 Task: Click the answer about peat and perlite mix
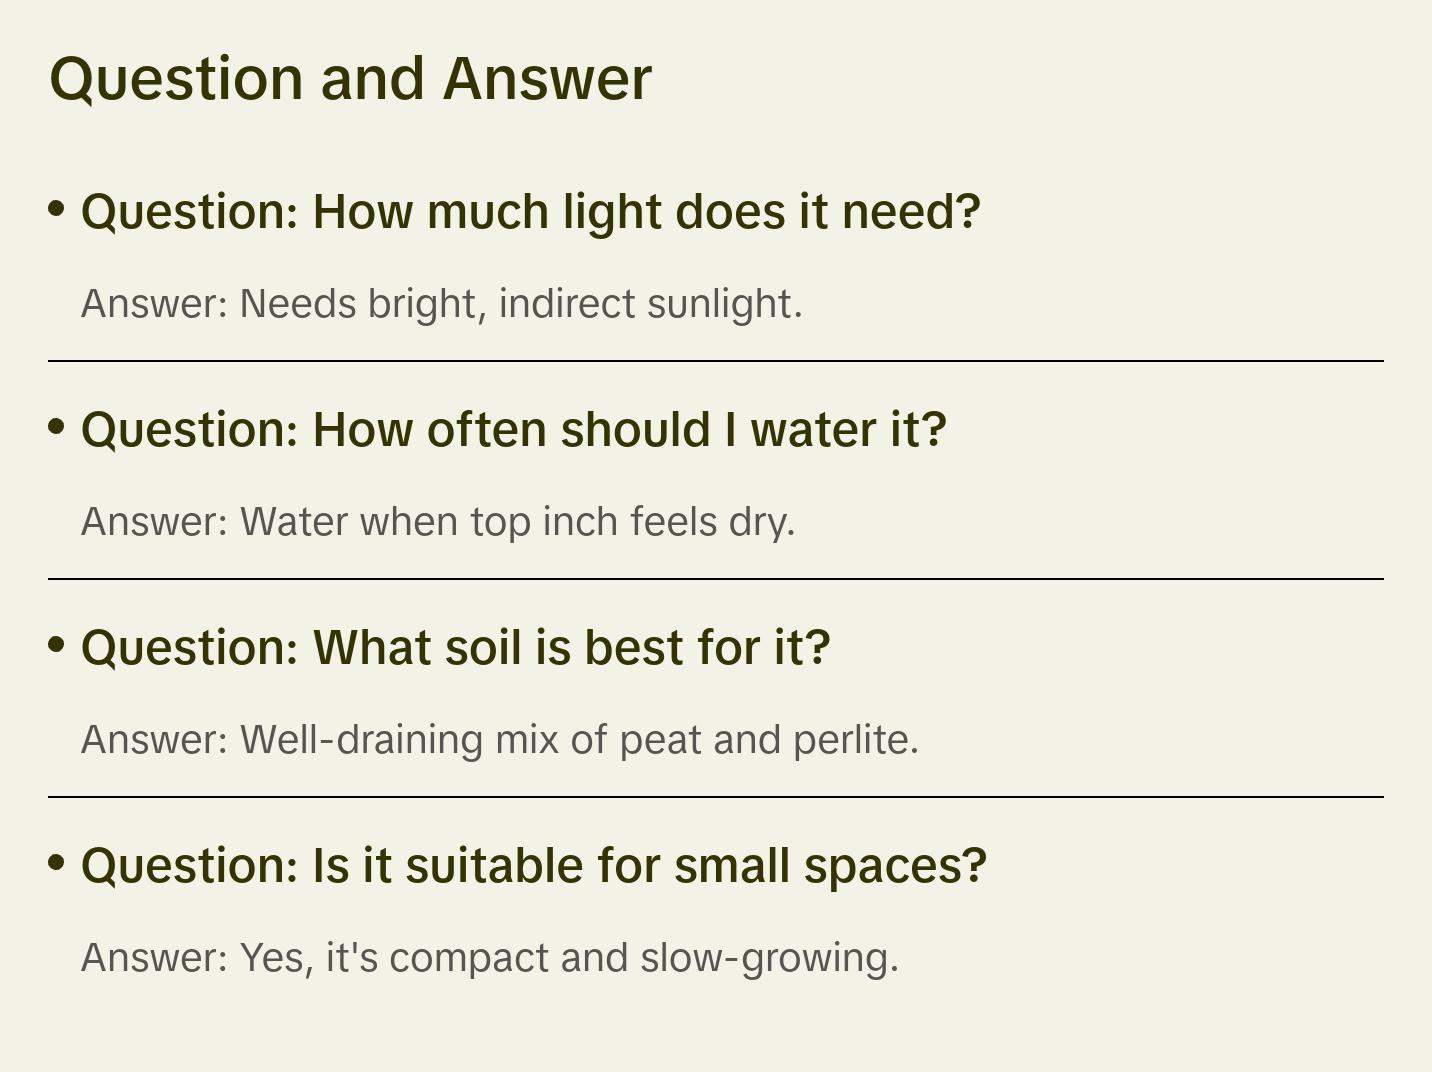pos(499,740)
